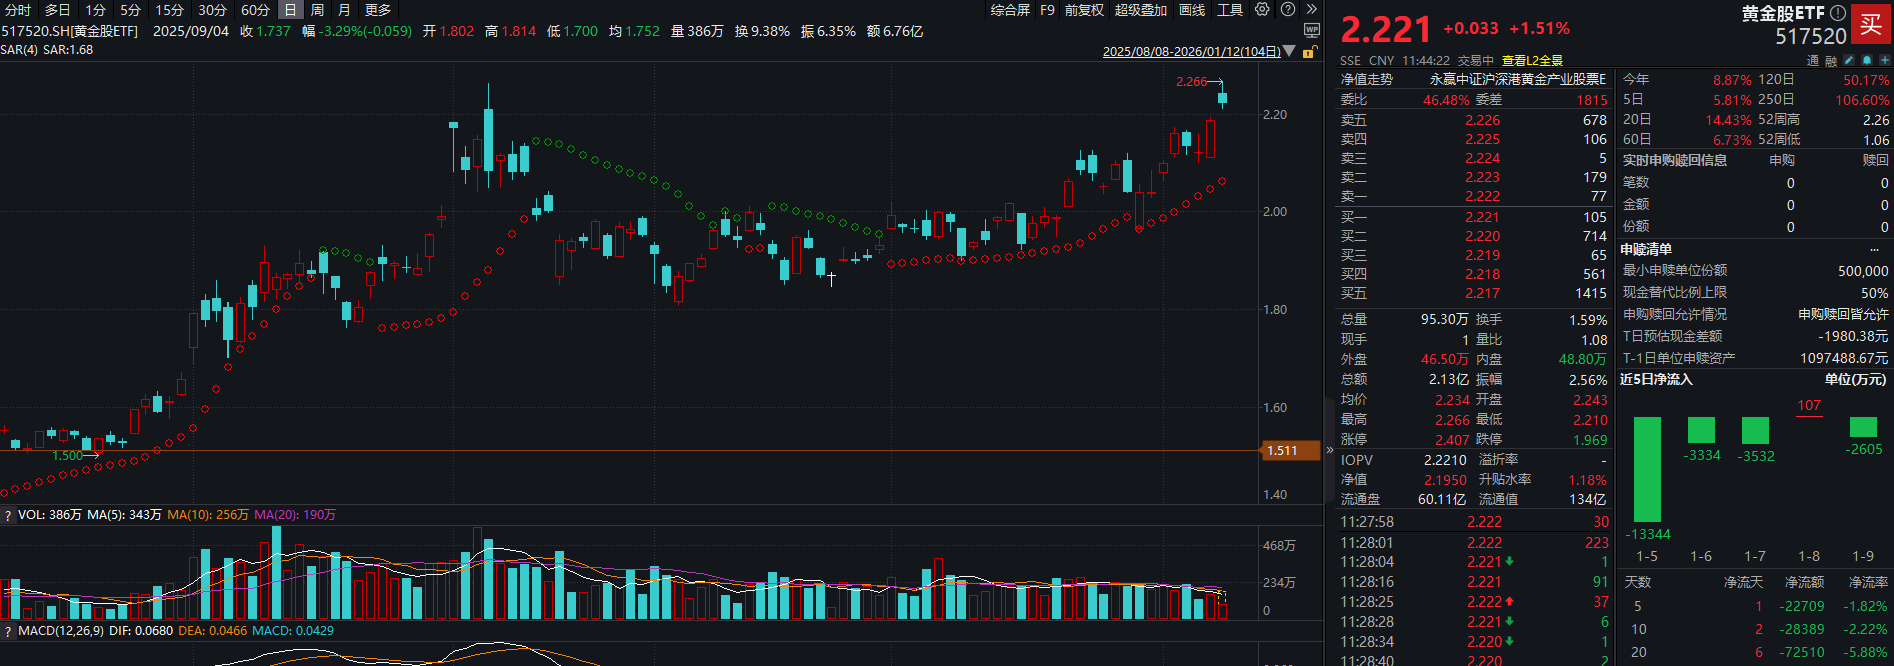The image size is (1894, 666).
Task: Click the 1-5 net inflow bar -13344
Action: click(x=1647, y=469)
